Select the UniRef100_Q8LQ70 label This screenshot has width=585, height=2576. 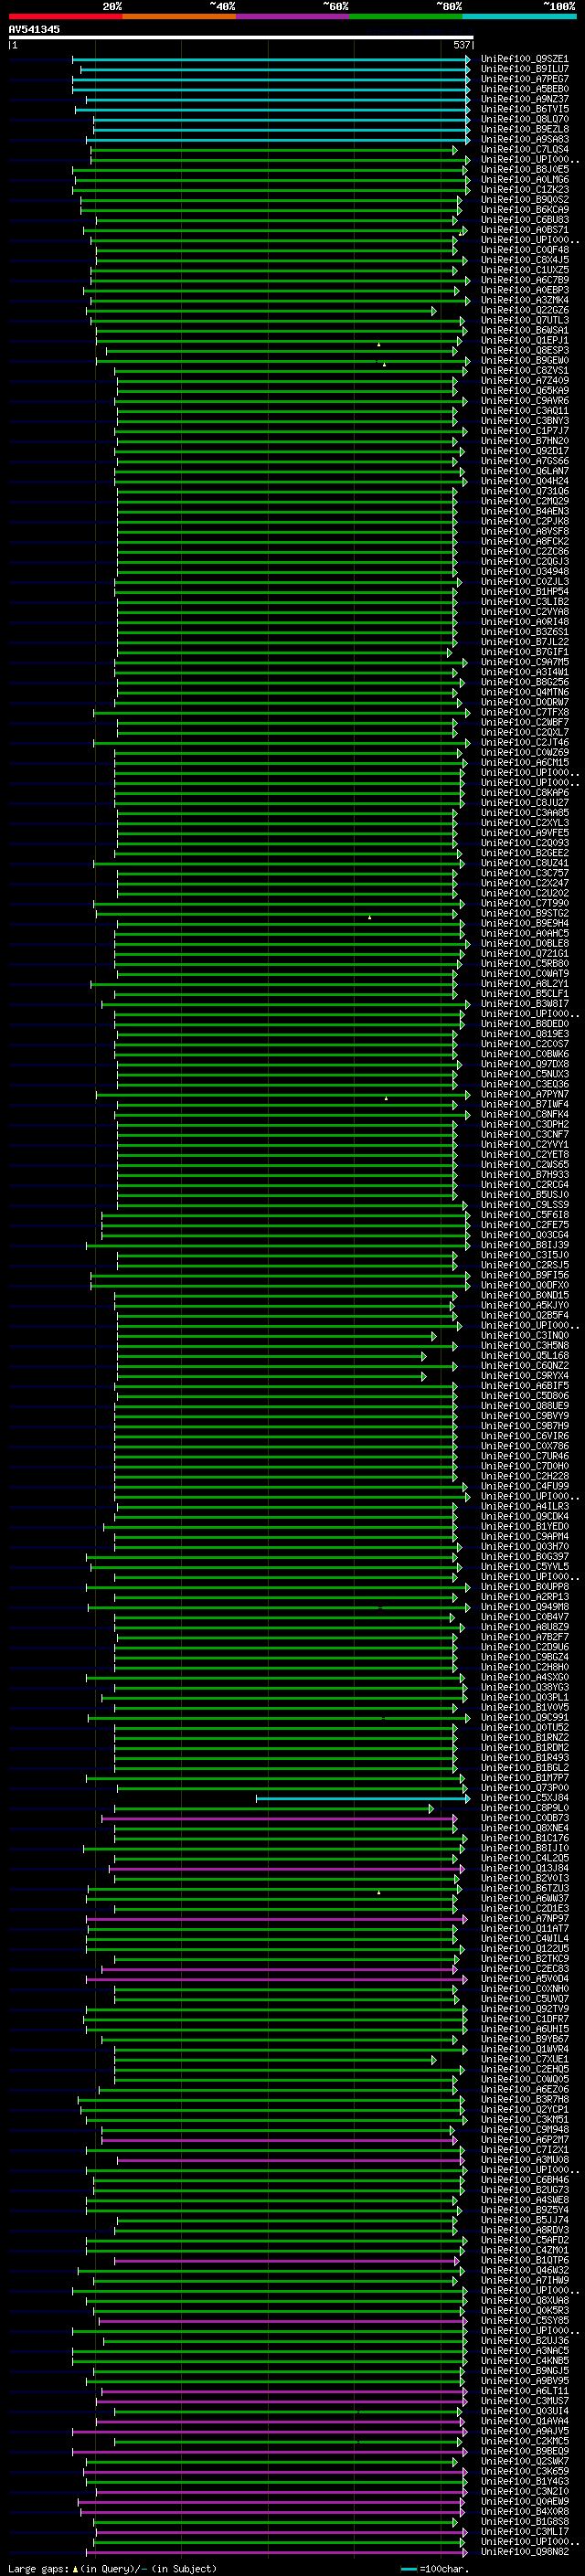tap(525, 119)
